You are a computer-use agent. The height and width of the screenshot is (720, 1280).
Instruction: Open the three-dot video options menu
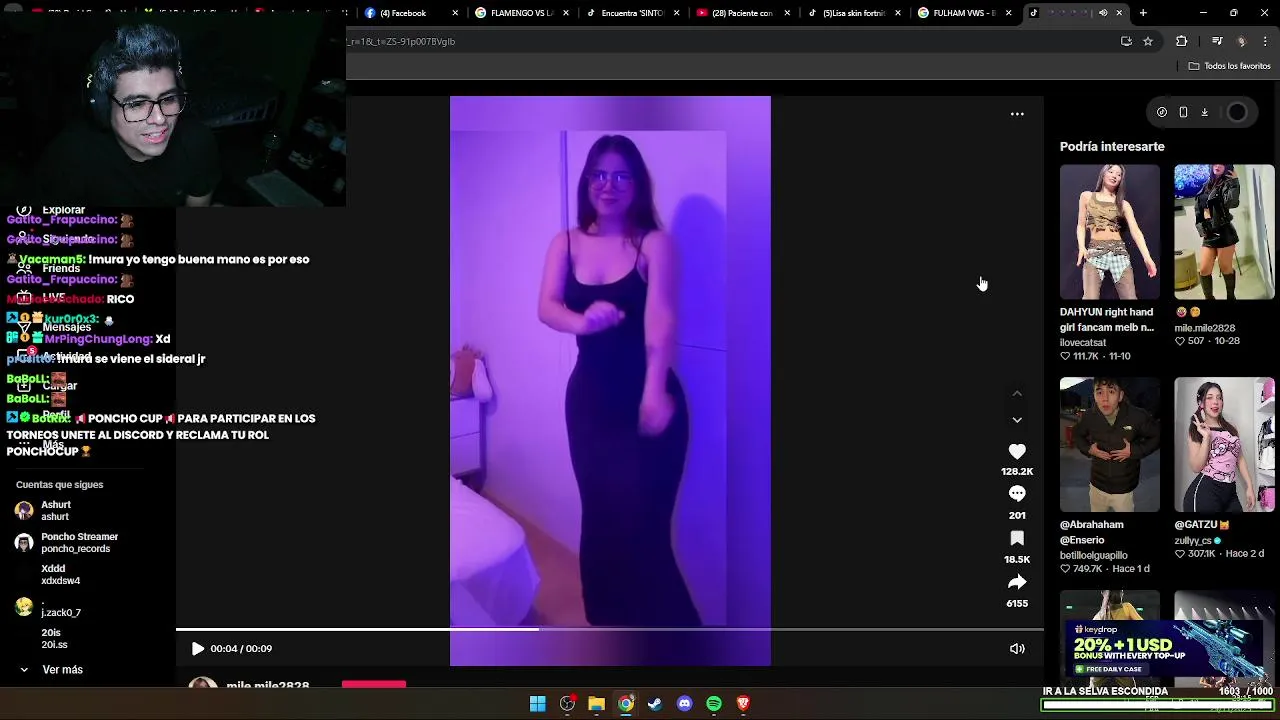(1017, 114)
